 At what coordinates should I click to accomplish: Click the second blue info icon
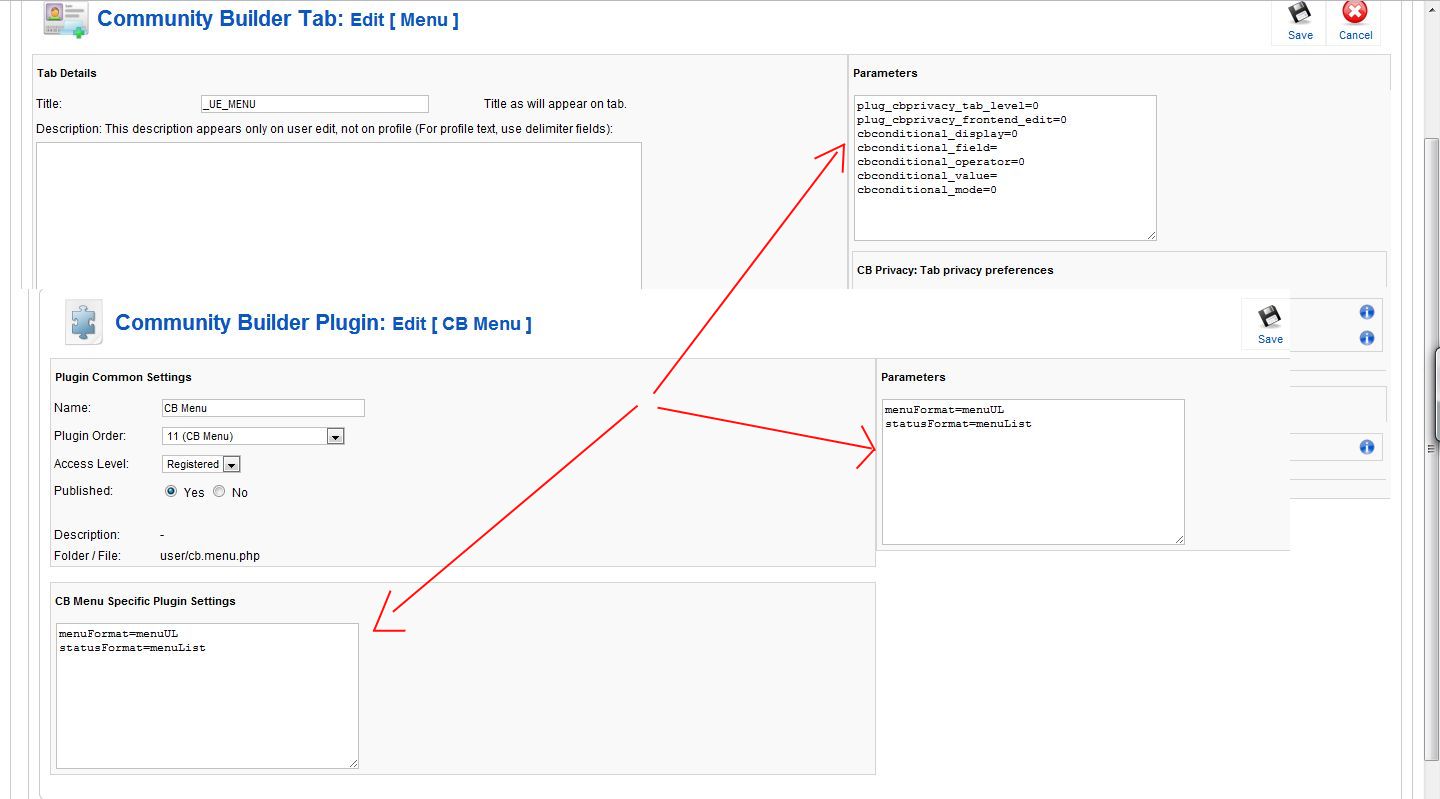tap(1367, 338)
